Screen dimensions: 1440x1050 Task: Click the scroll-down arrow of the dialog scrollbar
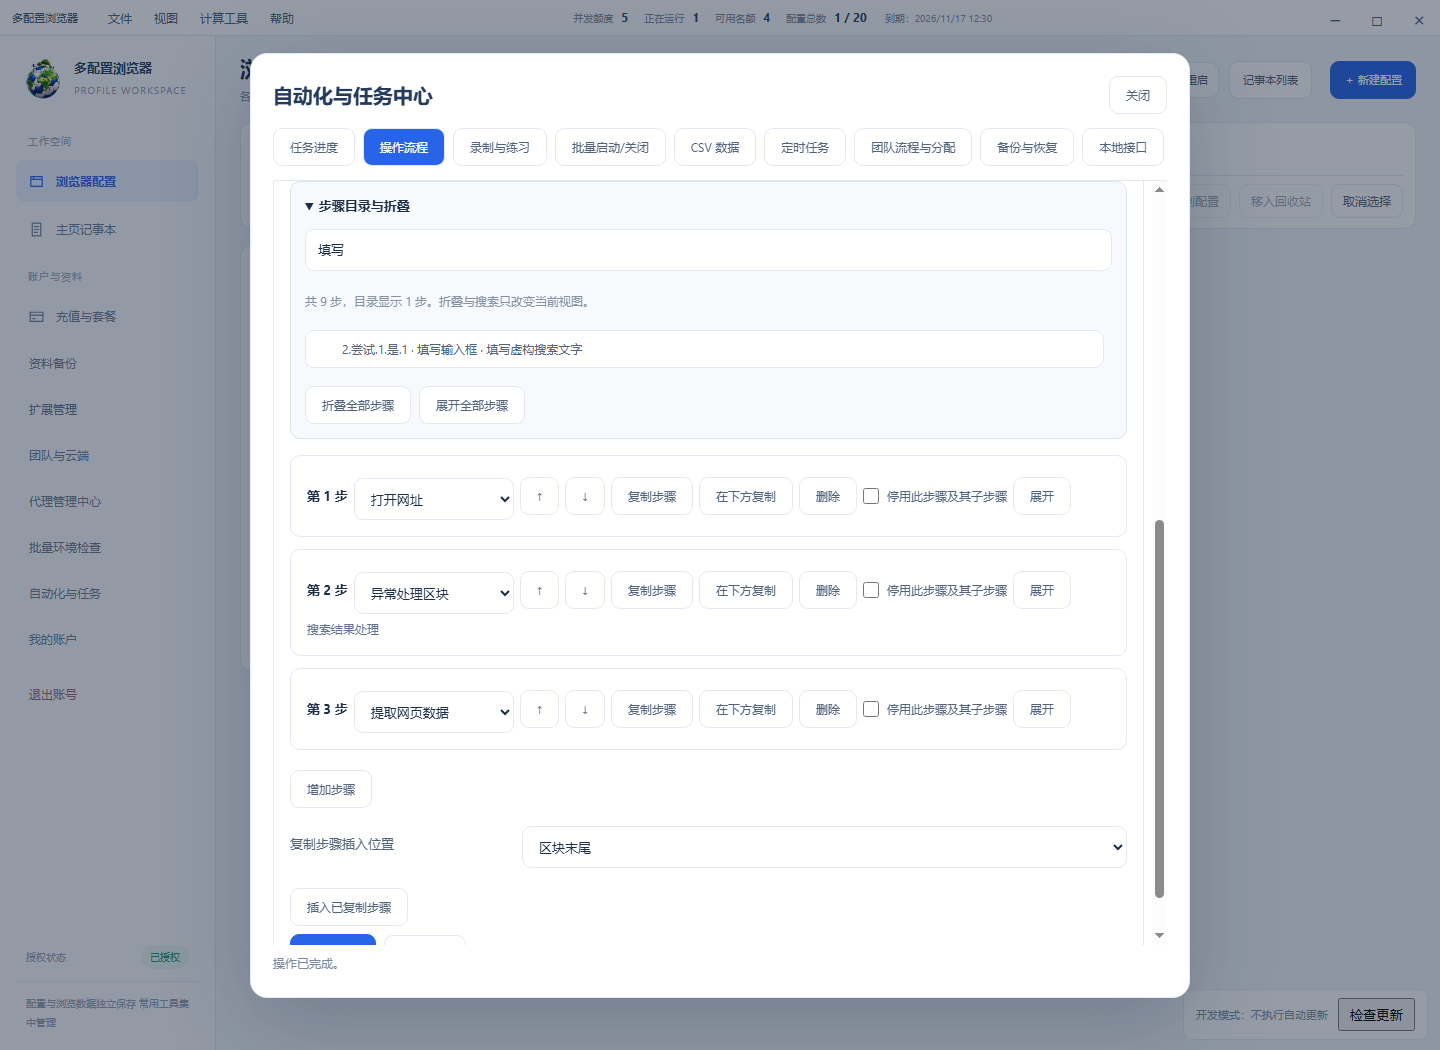[1160, 935]
